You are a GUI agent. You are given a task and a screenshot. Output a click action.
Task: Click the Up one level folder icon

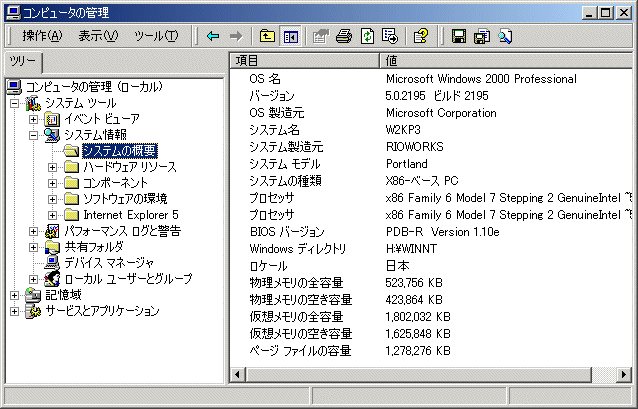[267, 36]
